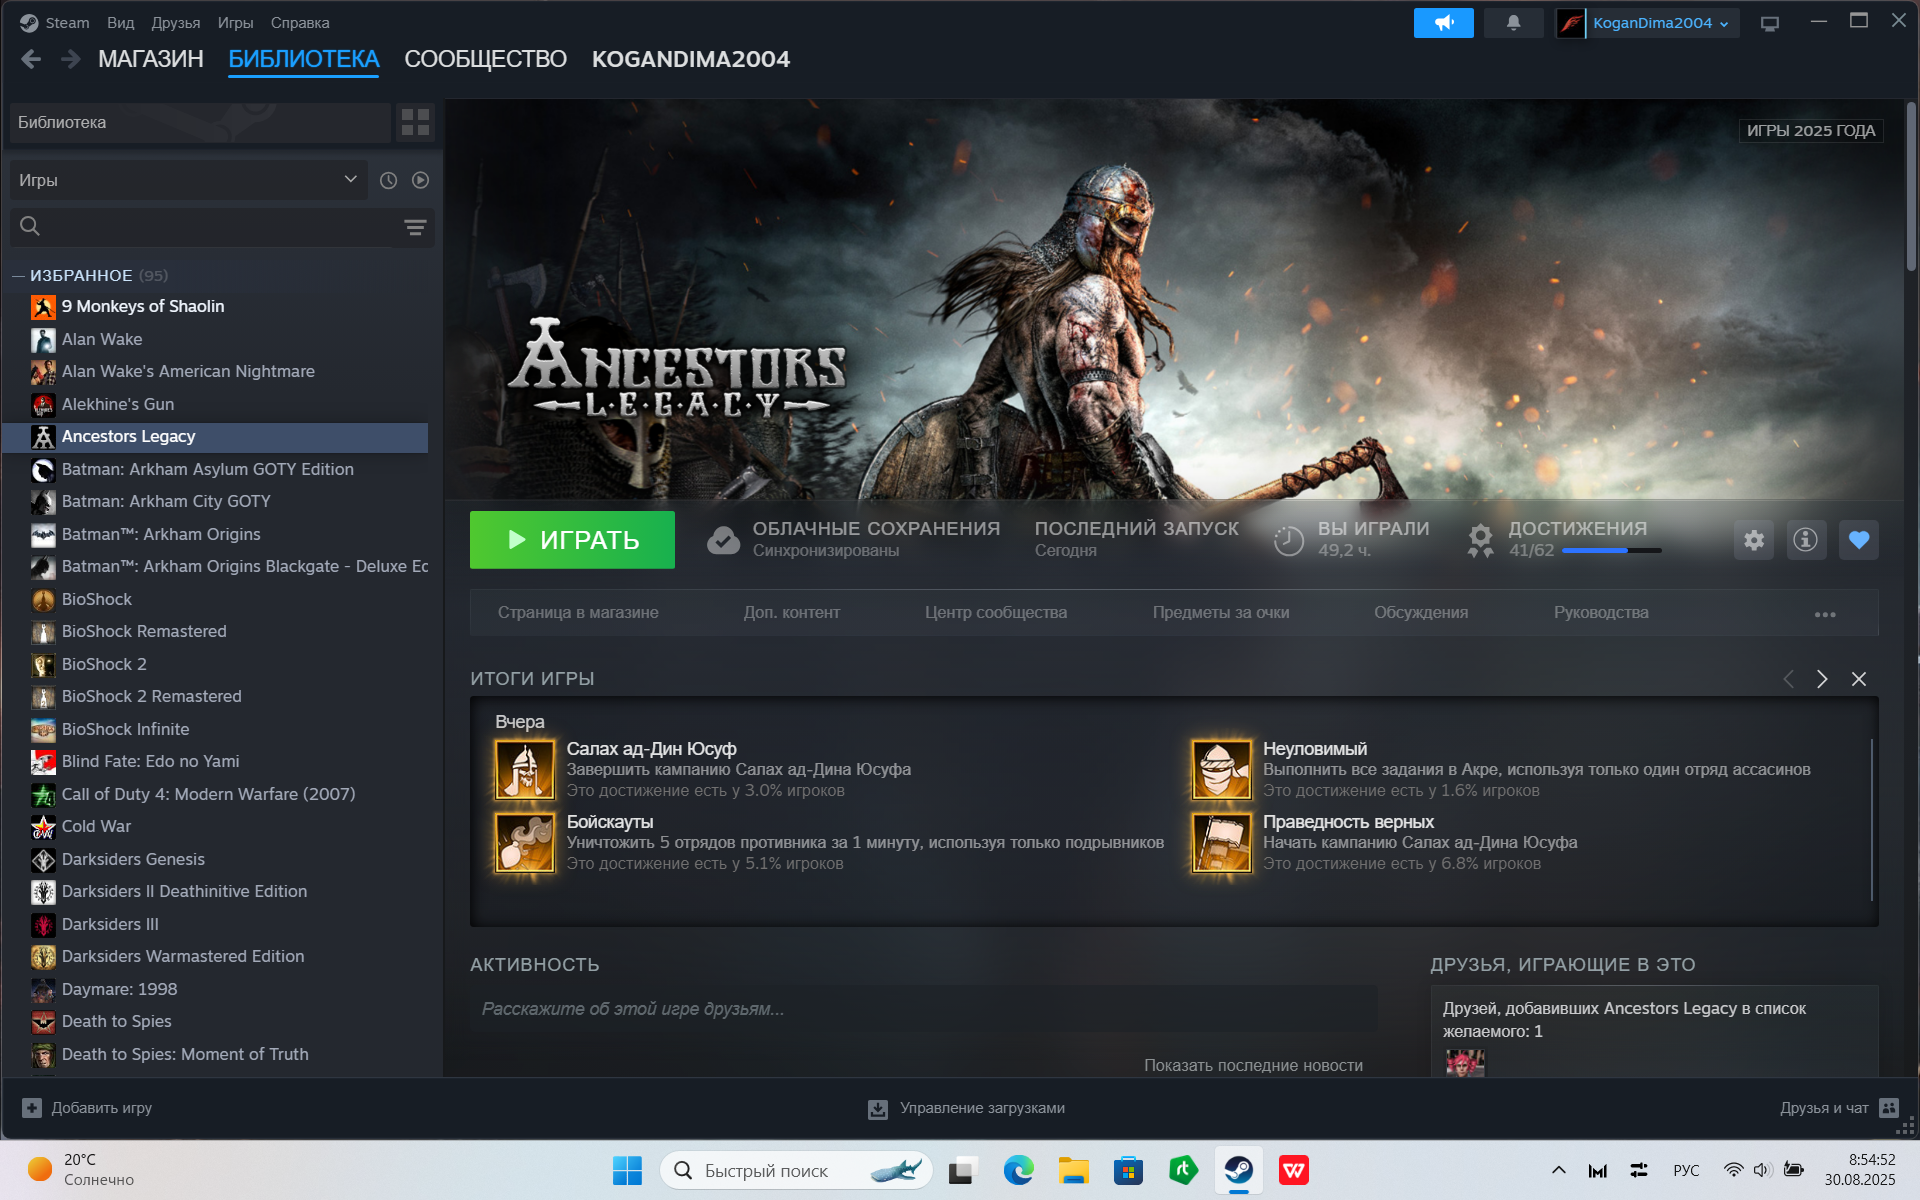Click Неуловимый achievement icon
The height and width of the screenshot is (1200, 1920).
1221,769
